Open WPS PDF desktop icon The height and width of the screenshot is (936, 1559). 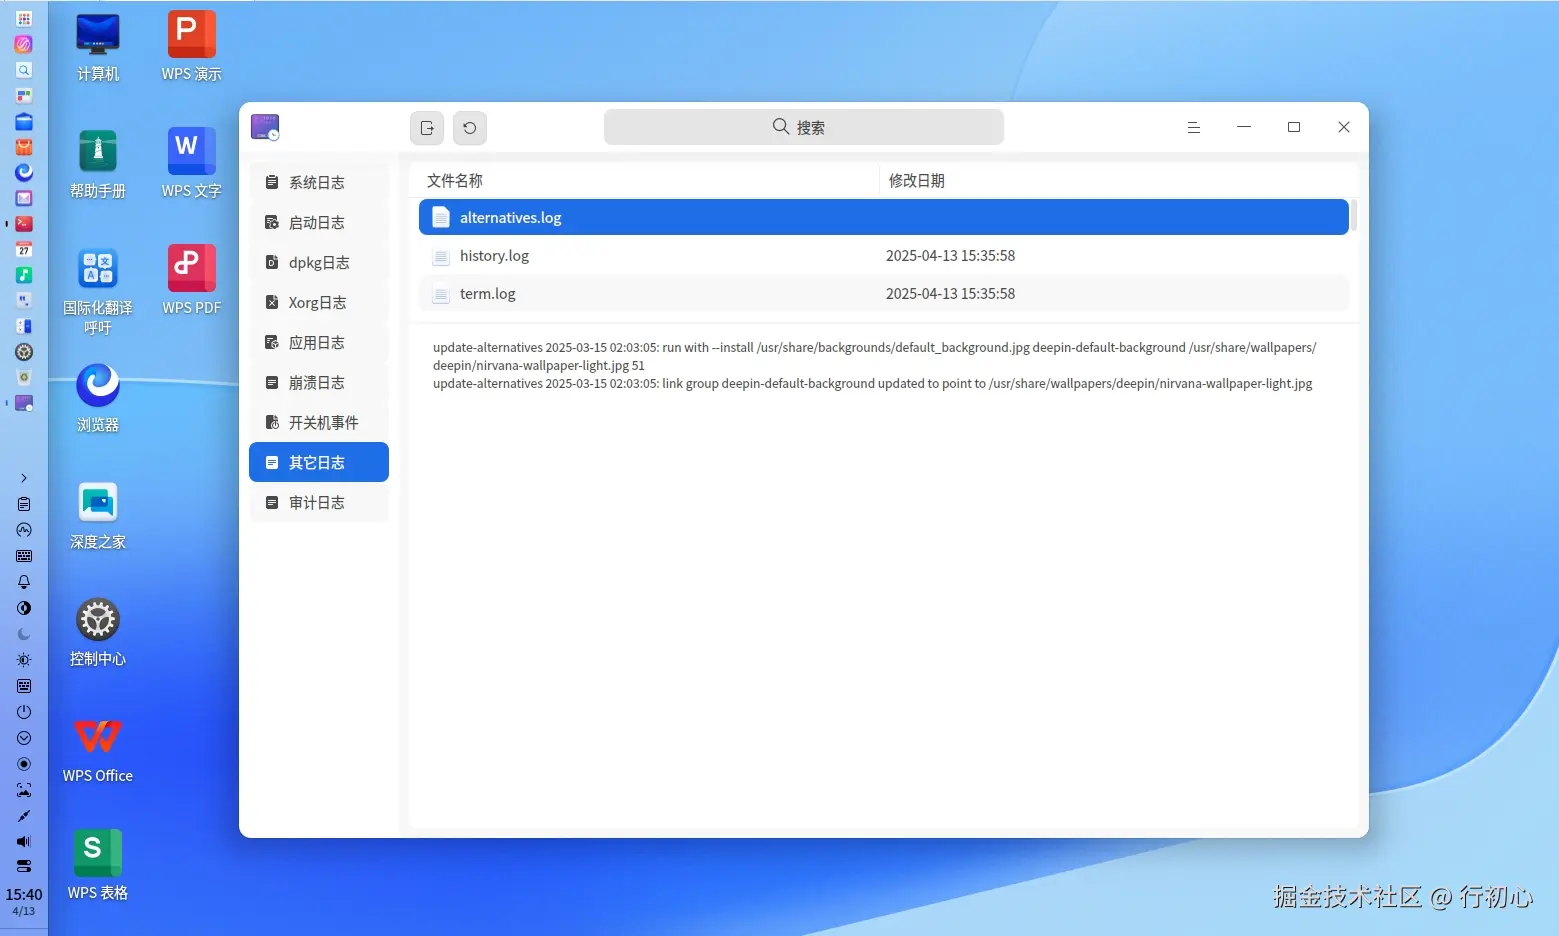point(191,281)
